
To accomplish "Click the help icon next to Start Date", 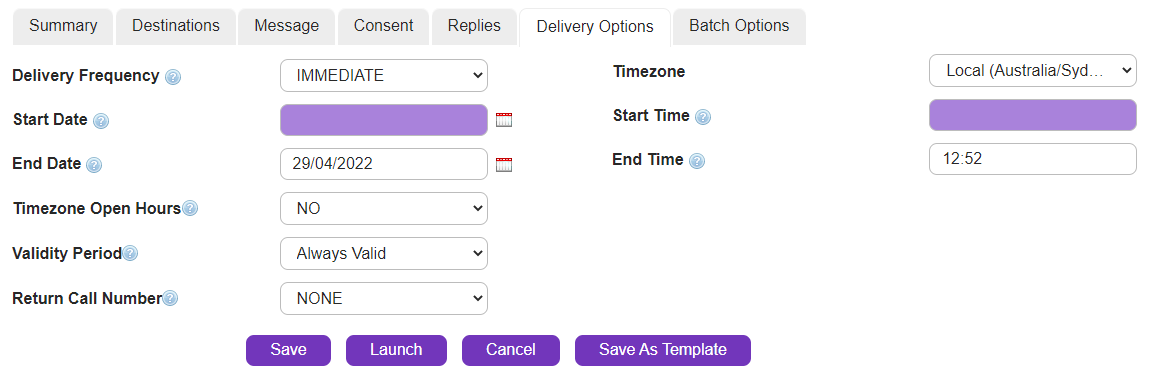I will [x=101, y=121].
